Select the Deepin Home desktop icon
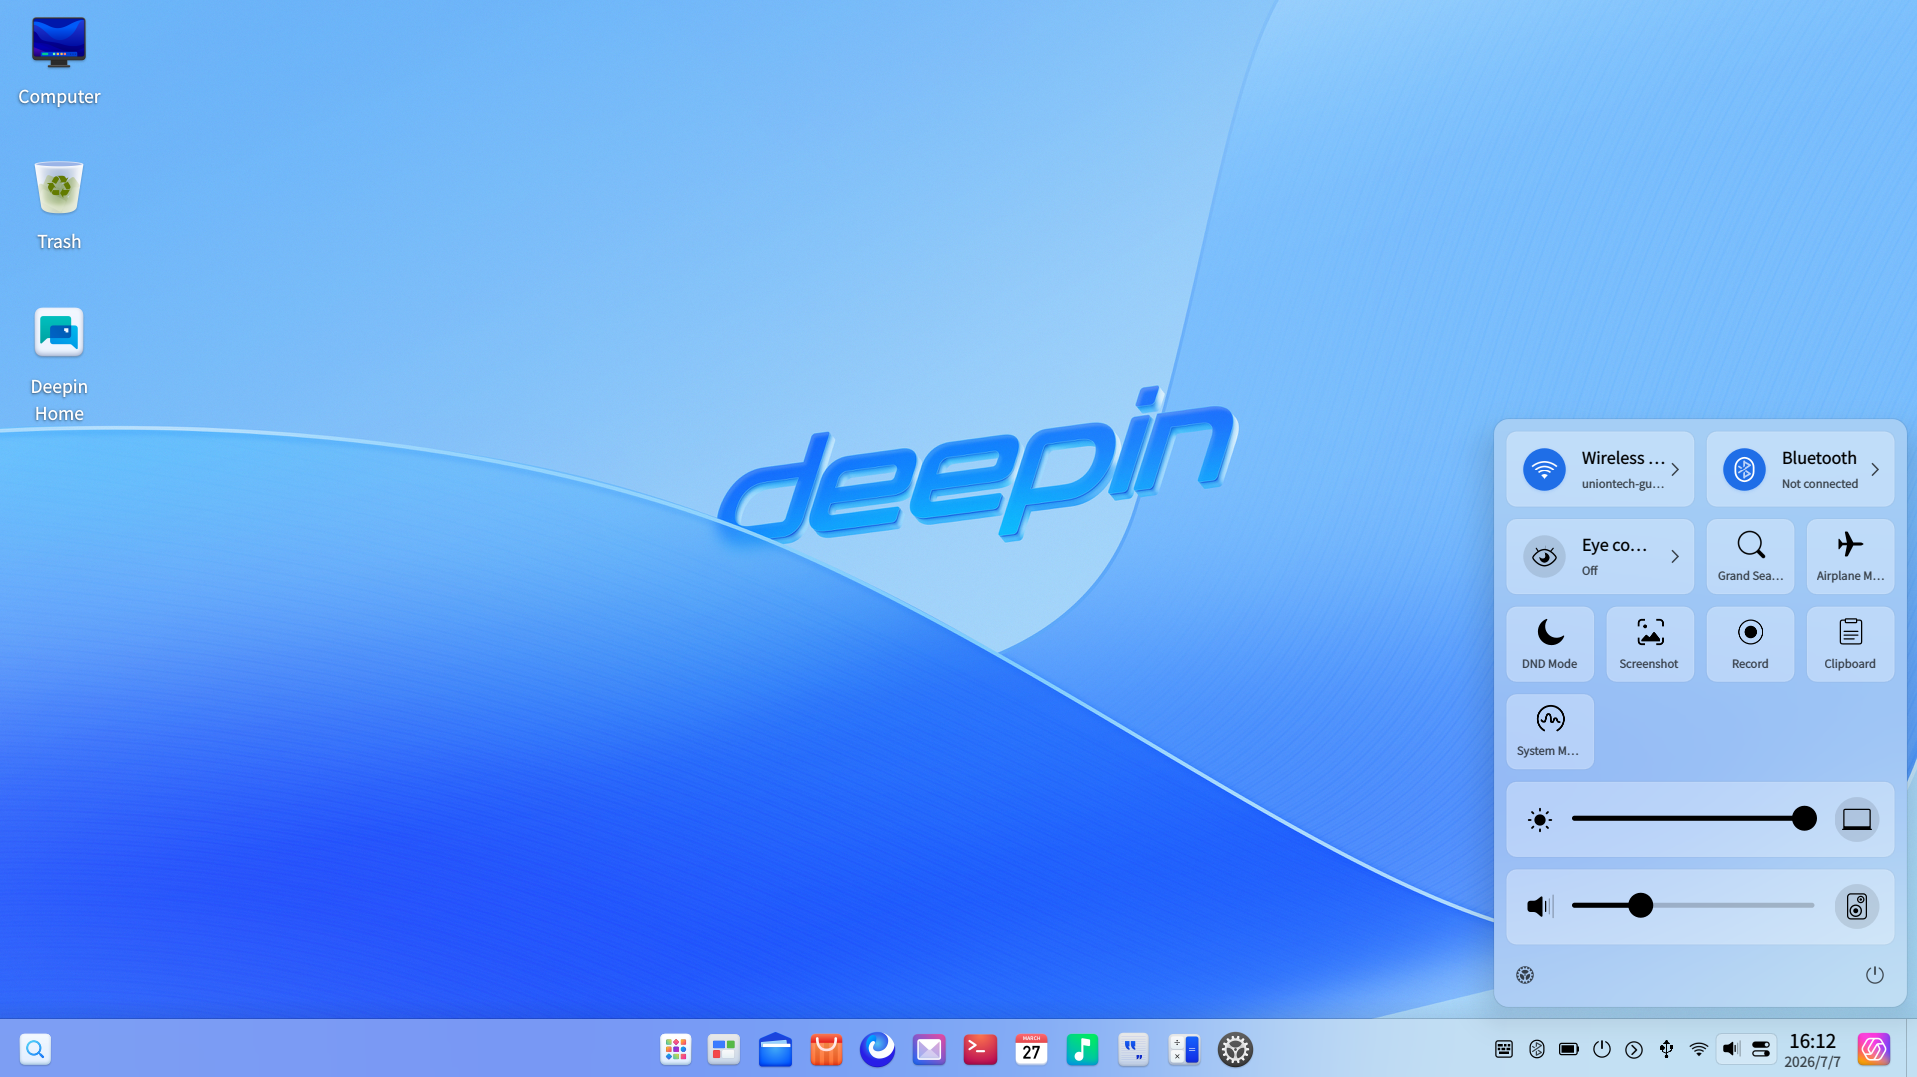Image resolution: width=1917 pixels, height=1077 pixels. 59,364
